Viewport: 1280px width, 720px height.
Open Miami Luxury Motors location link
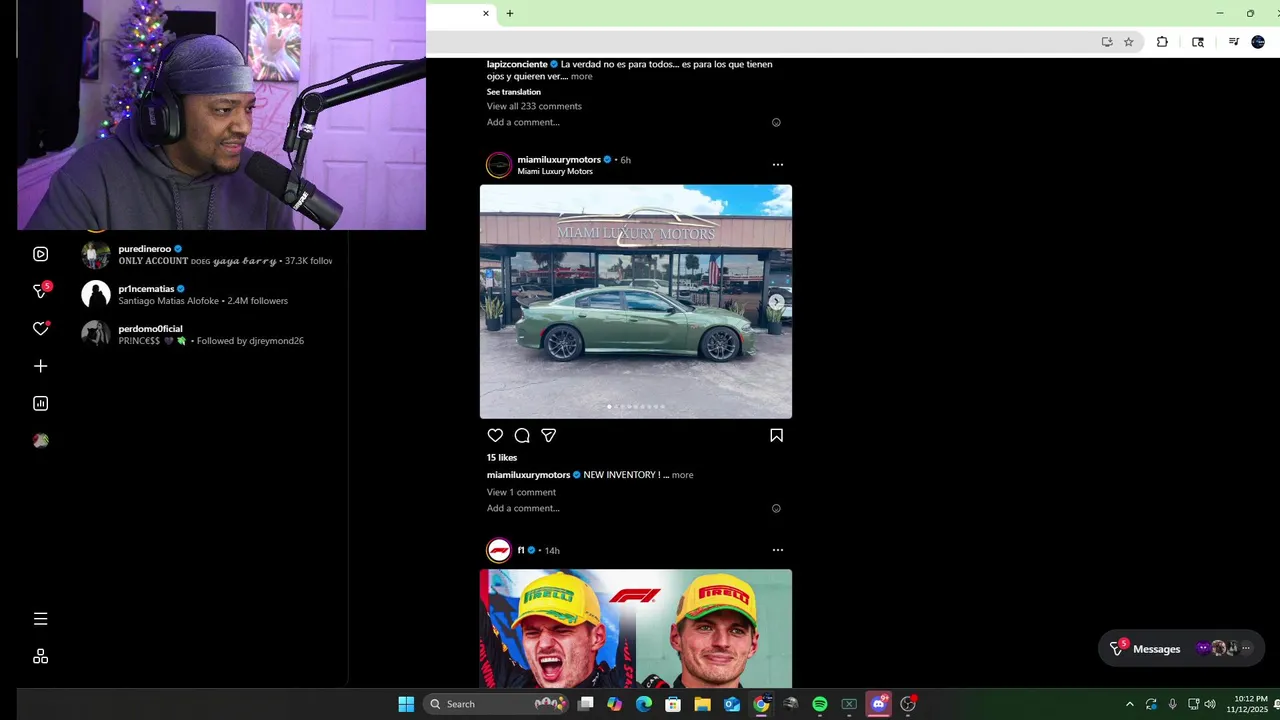coord(555,171)
